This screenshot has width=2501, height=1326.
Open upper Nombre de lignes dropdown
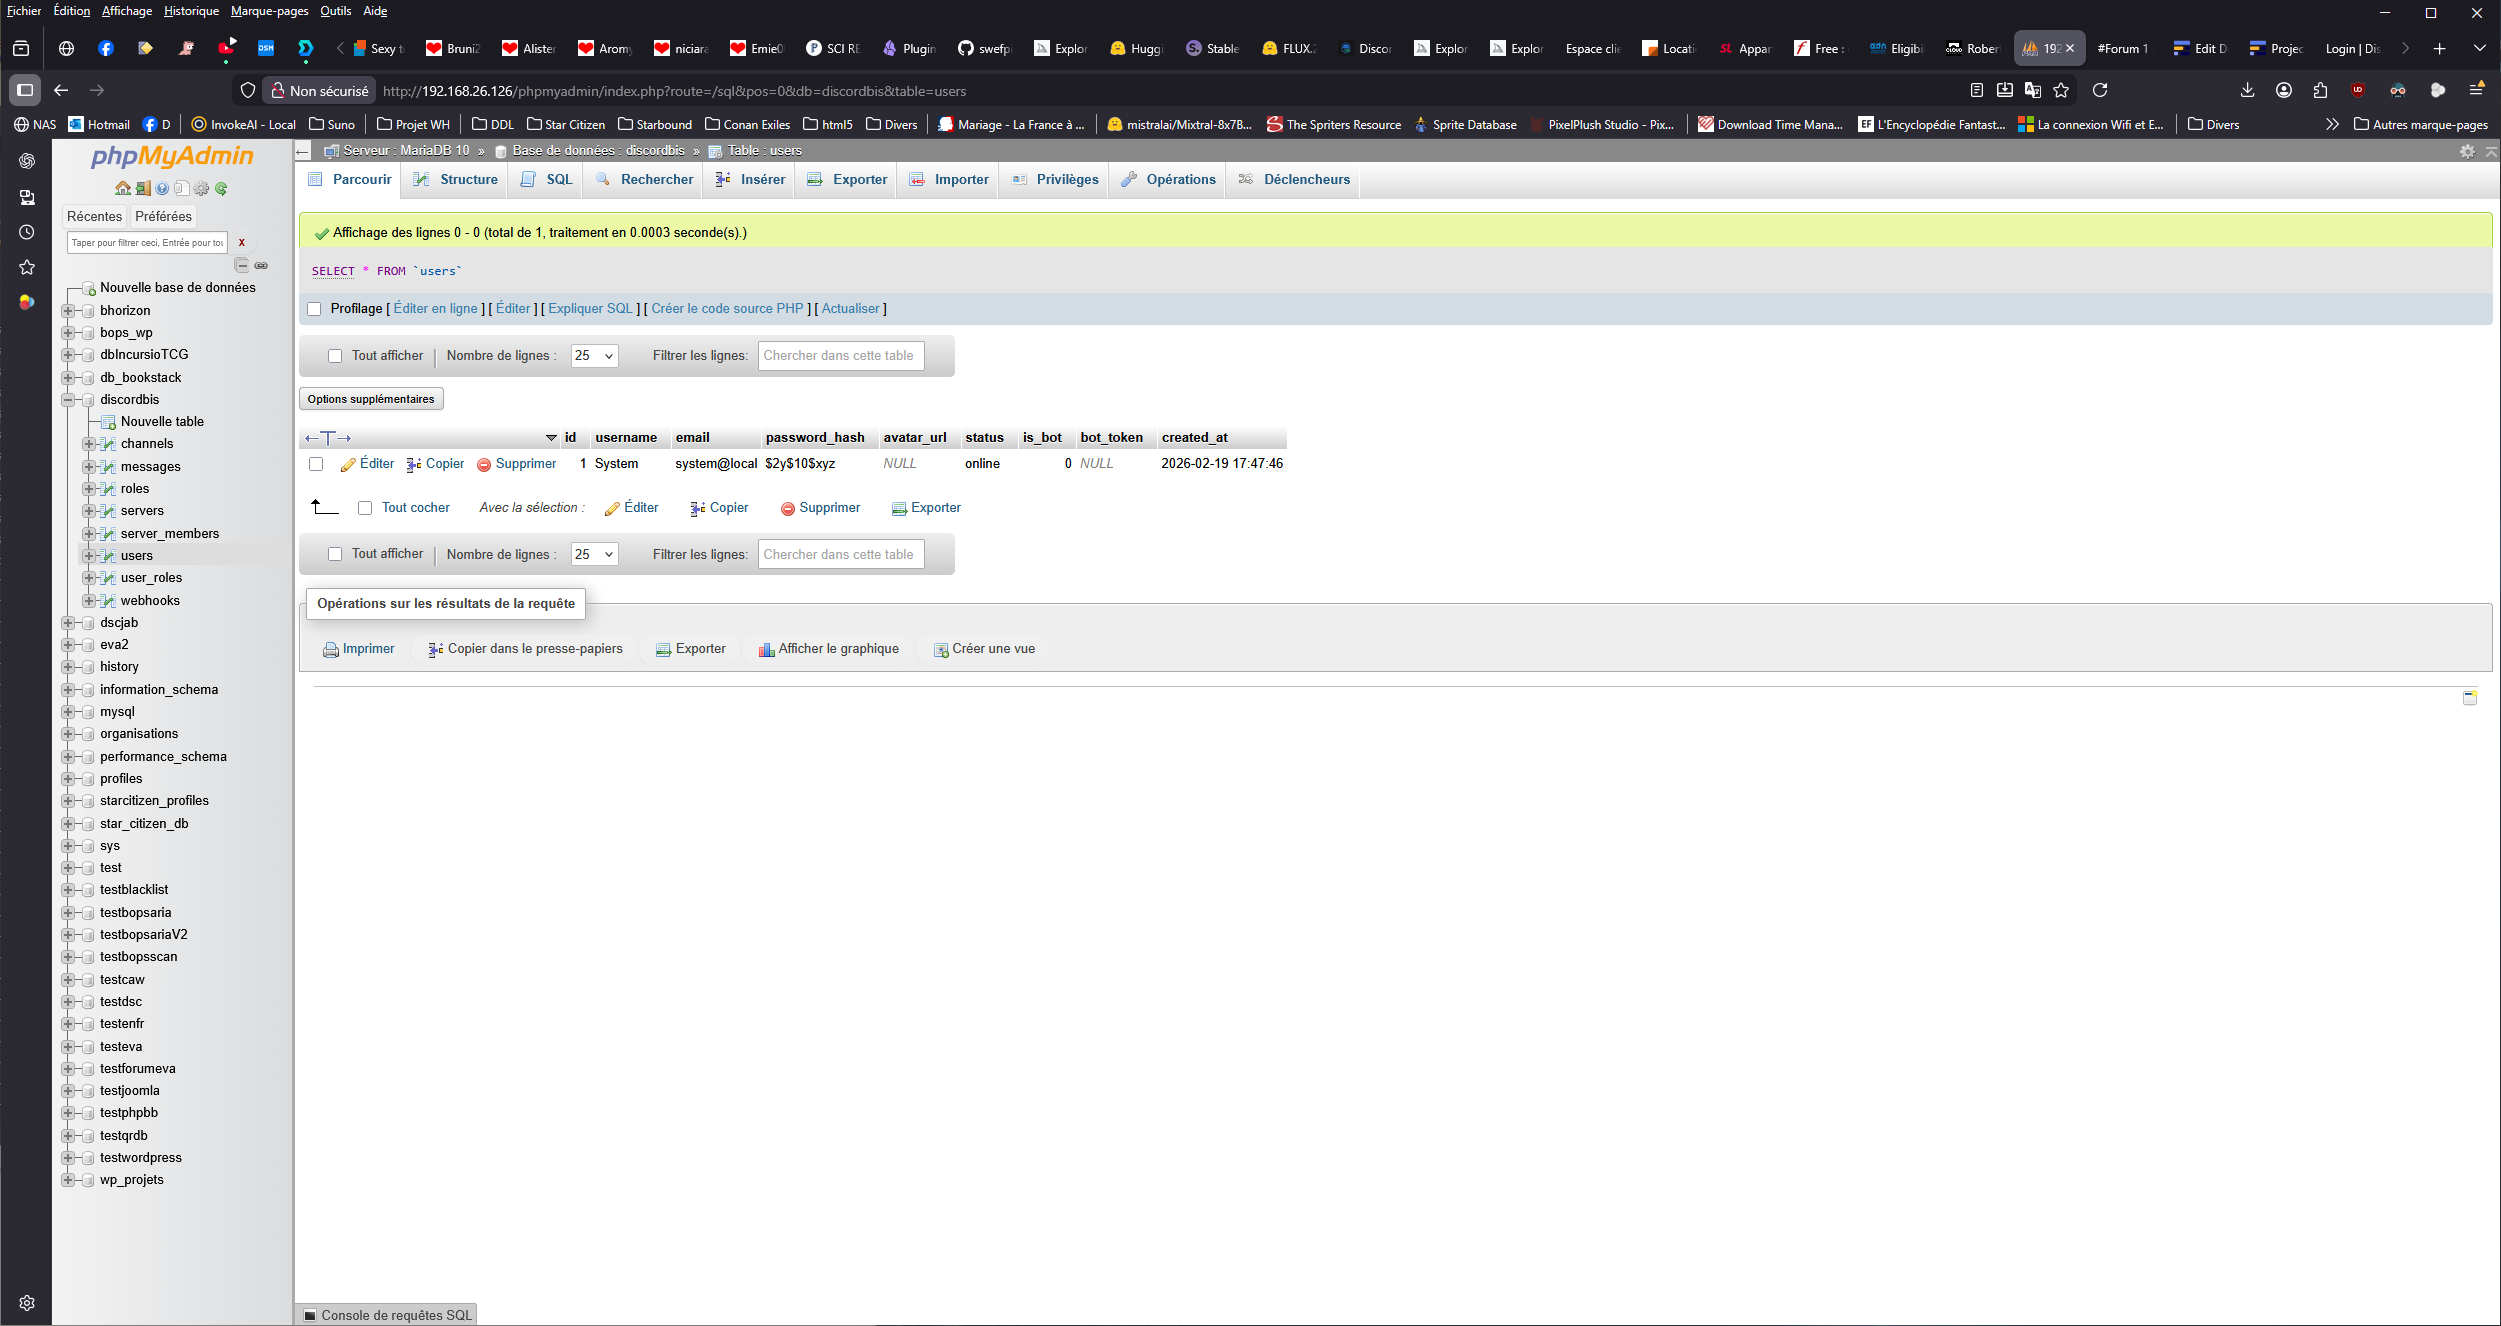(594, 356)
